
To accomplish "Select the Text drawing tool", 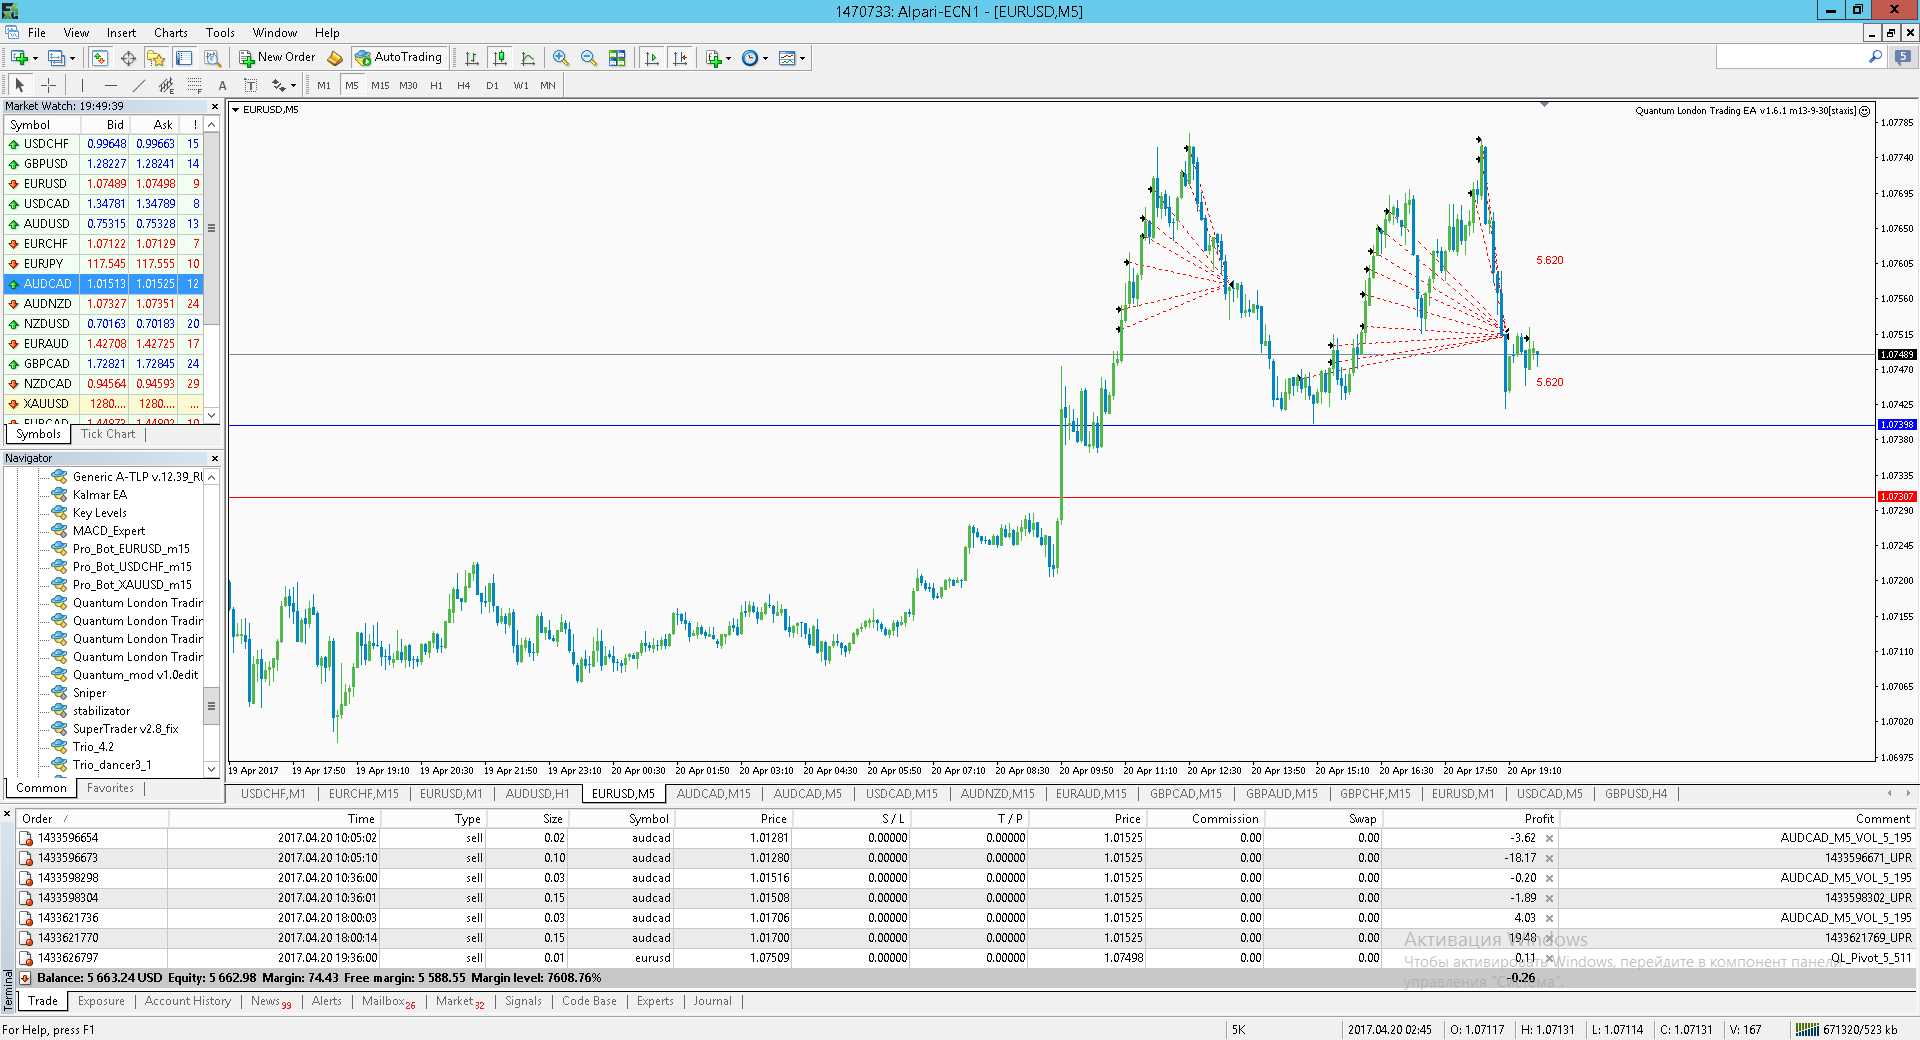I will 222,85.
